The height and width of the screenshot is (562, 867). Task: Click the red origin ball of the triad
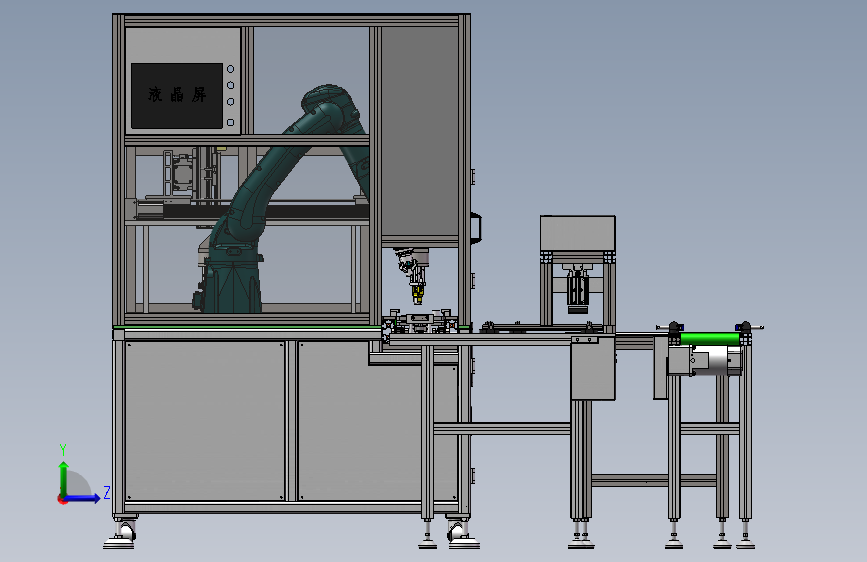click(x=61, y=499)
